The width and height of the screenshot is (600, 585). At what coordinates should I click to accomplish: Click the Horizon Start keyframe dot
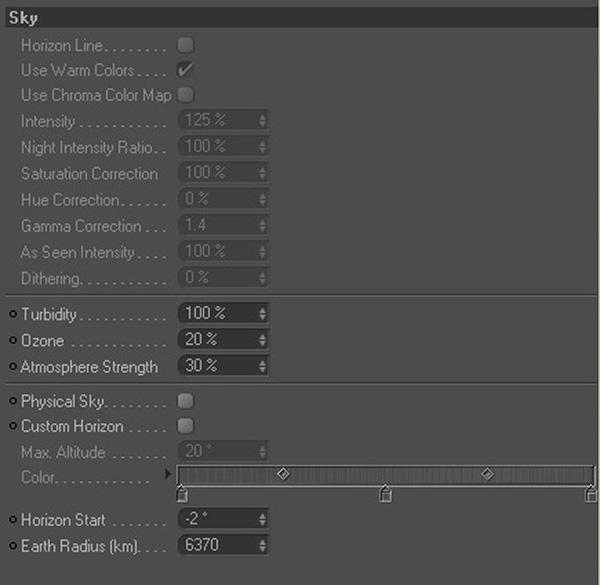(12, 520)
